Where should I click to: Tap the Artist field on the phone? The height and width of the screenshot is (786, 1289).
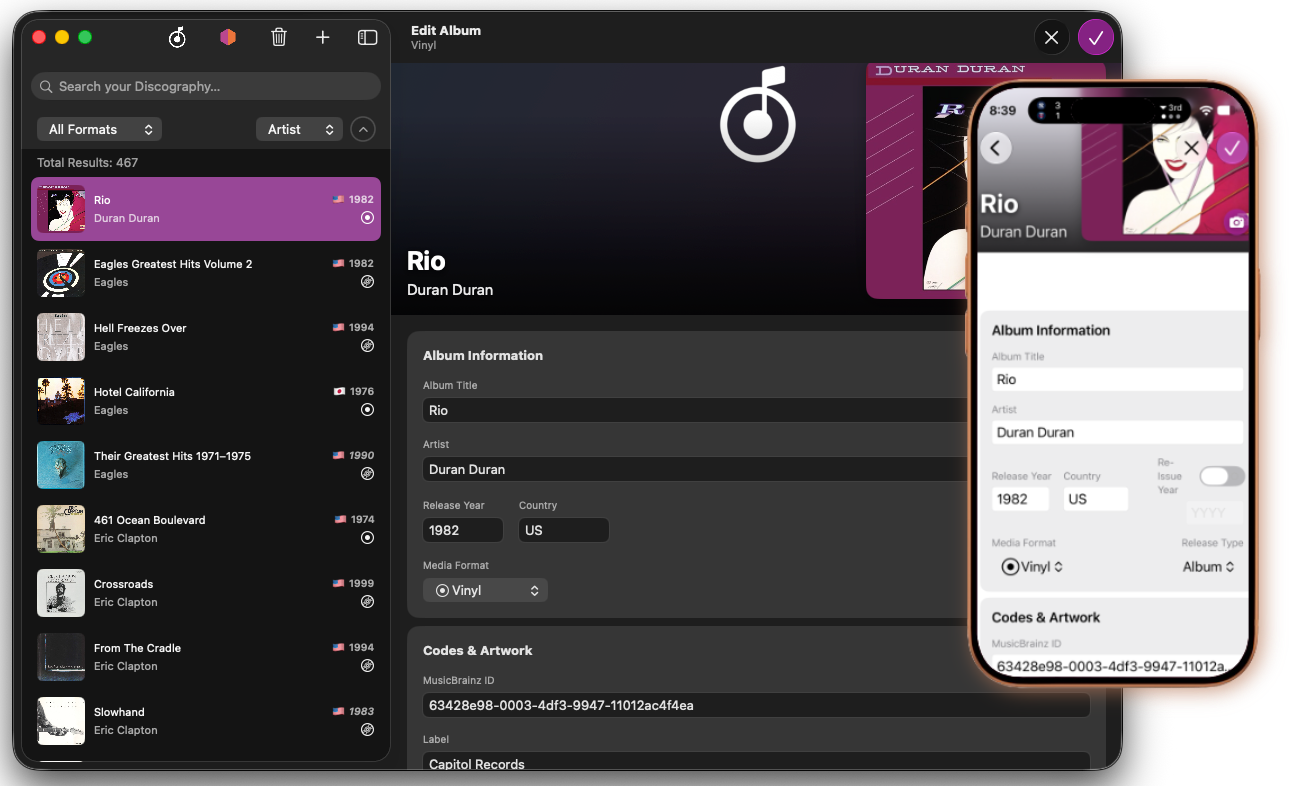(1118, 432)
